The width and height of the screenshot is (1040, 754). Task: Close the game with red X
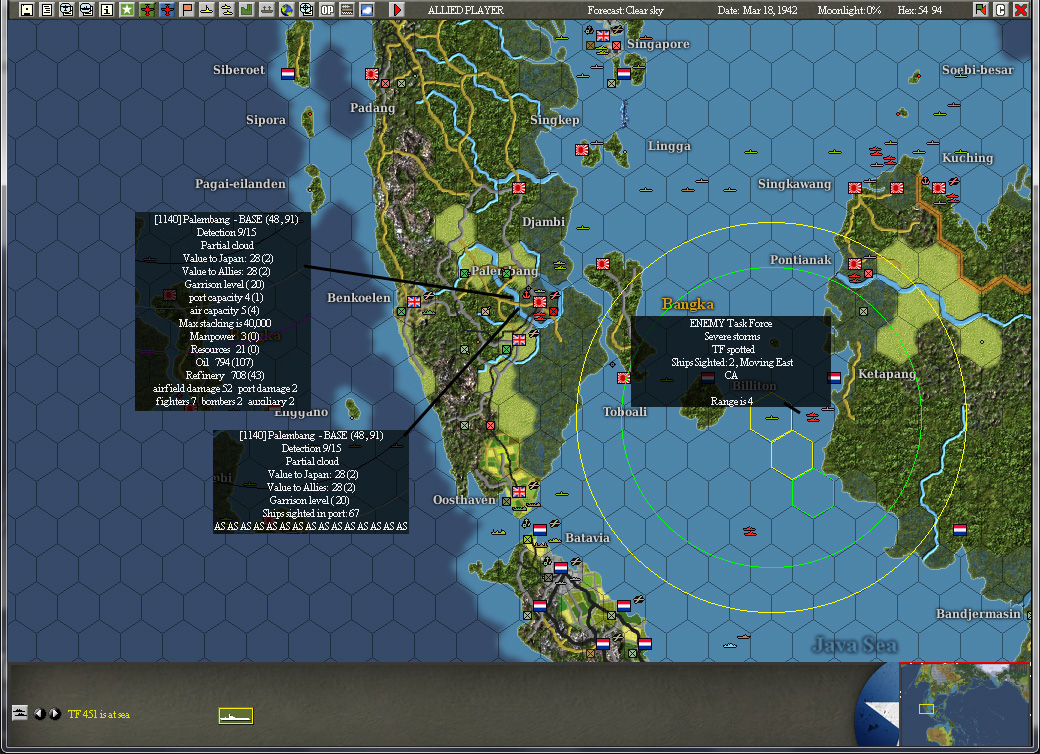pos(1021,10)
